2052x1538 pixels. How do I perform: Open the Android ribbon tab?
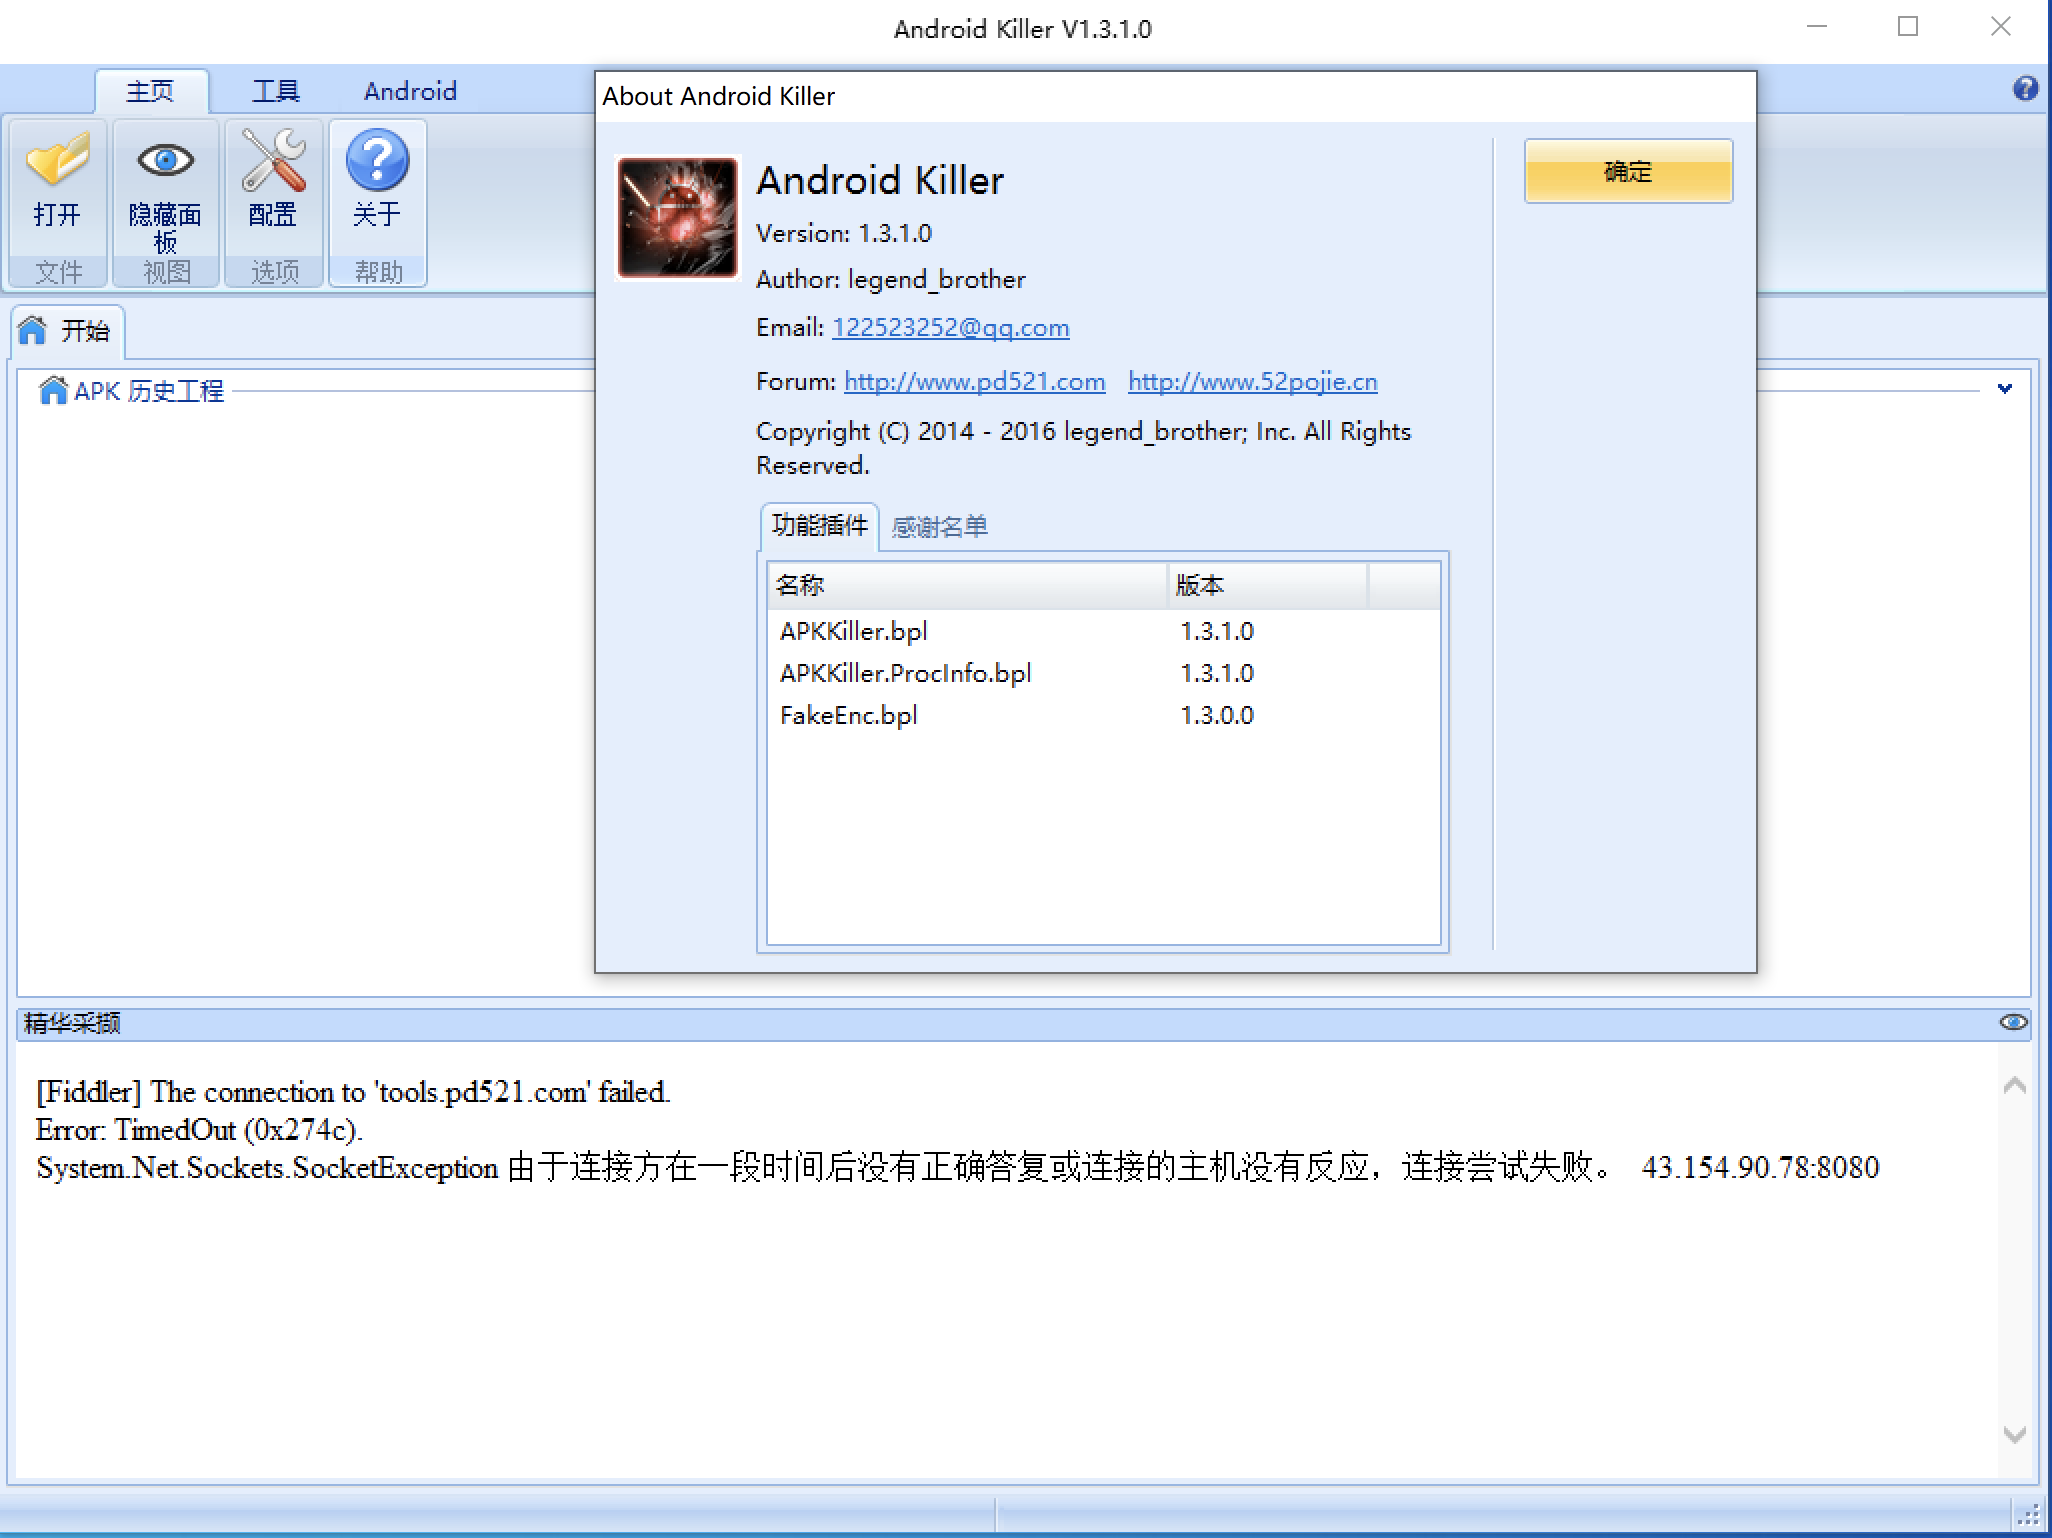click(410, 91)
